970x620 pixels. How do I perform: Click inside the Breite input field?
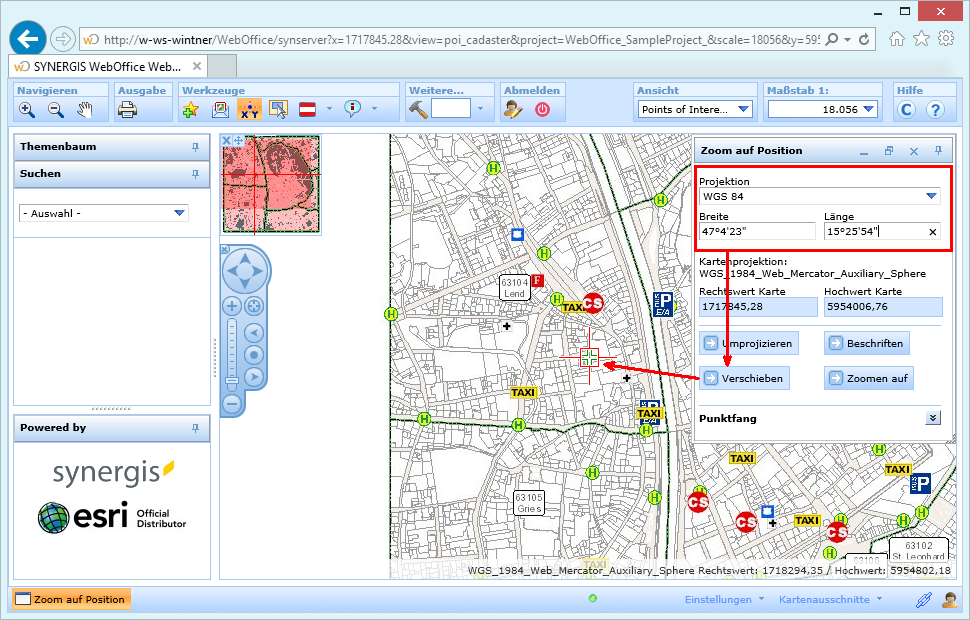755,231
